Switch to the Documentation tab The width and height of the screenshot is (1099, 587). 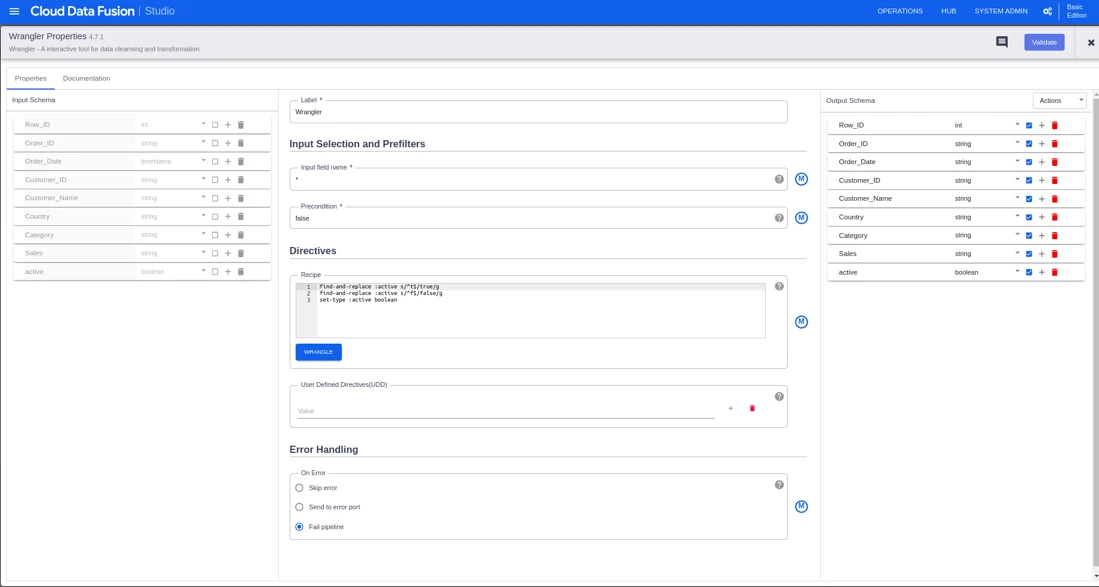(x=86, y=78)
